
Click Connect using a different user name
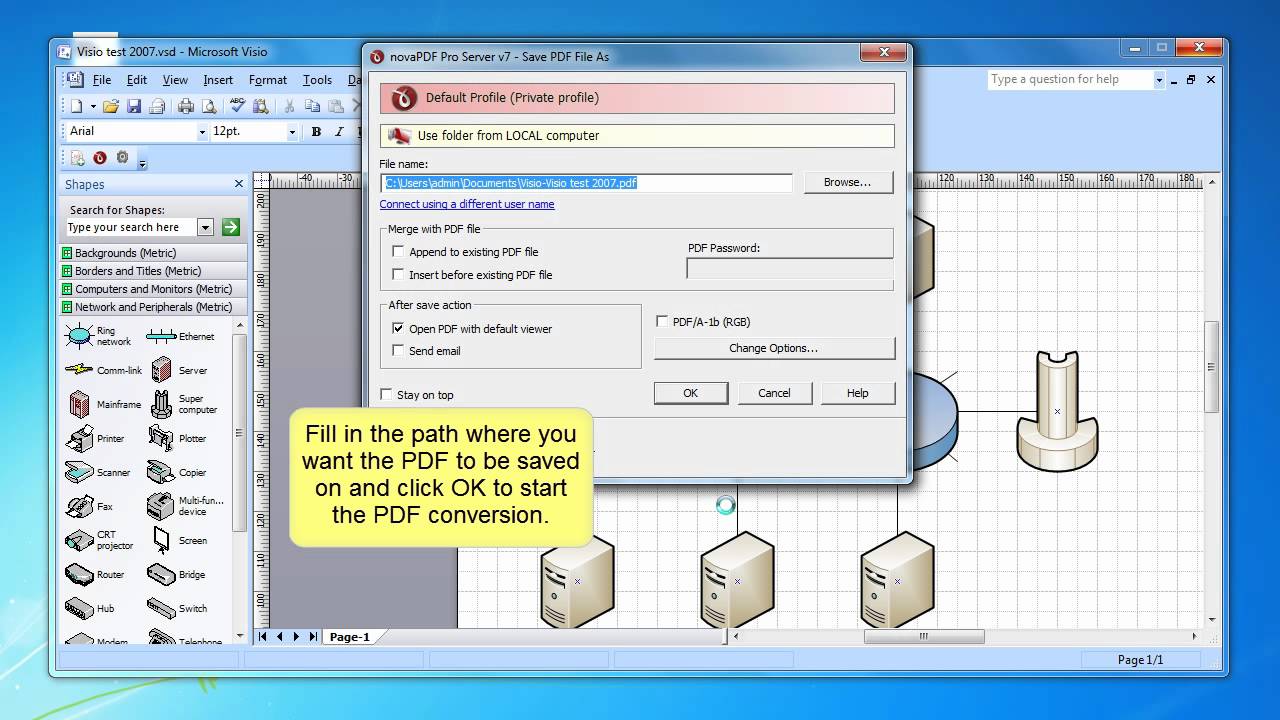point(467,204)
